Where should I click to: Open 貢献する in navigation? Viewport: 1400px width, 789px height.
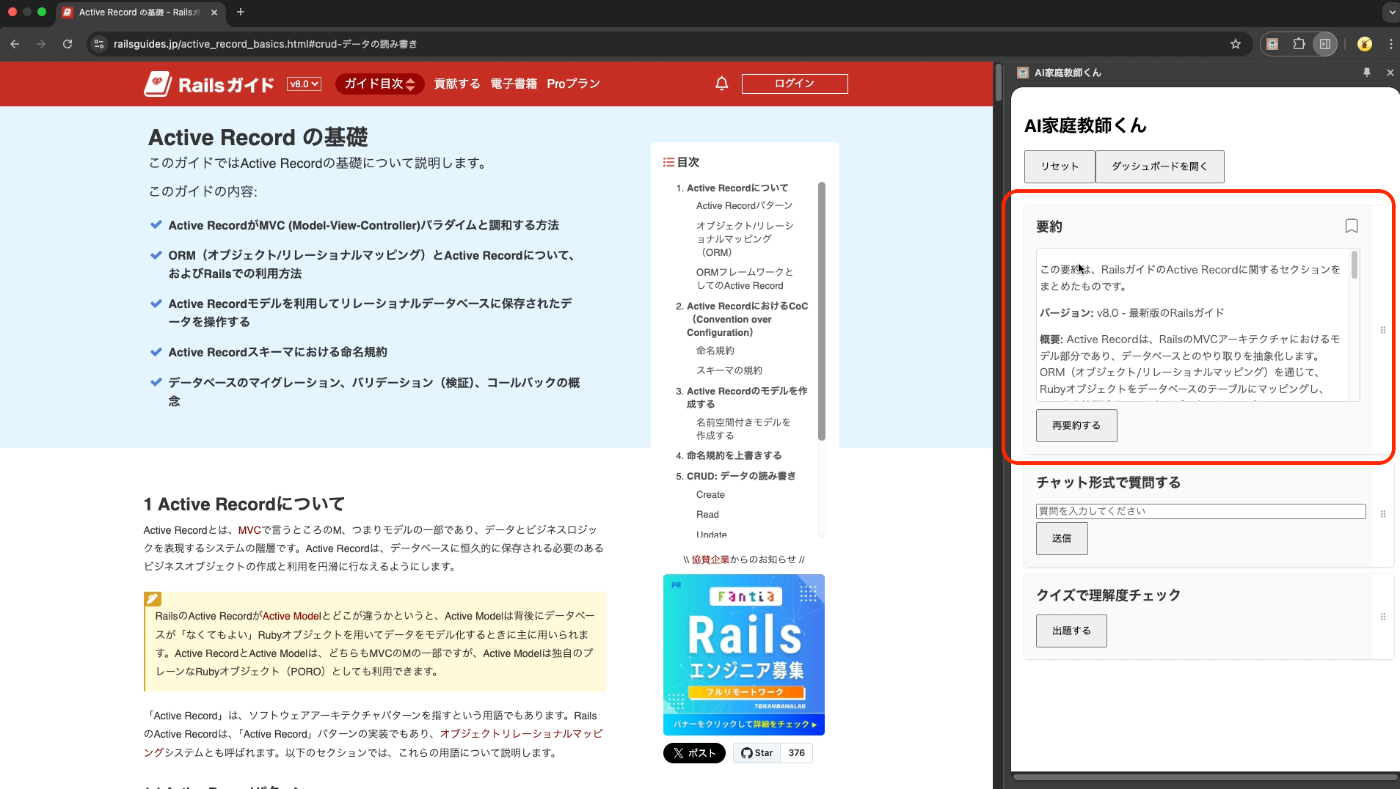click(x=457, y=84)
